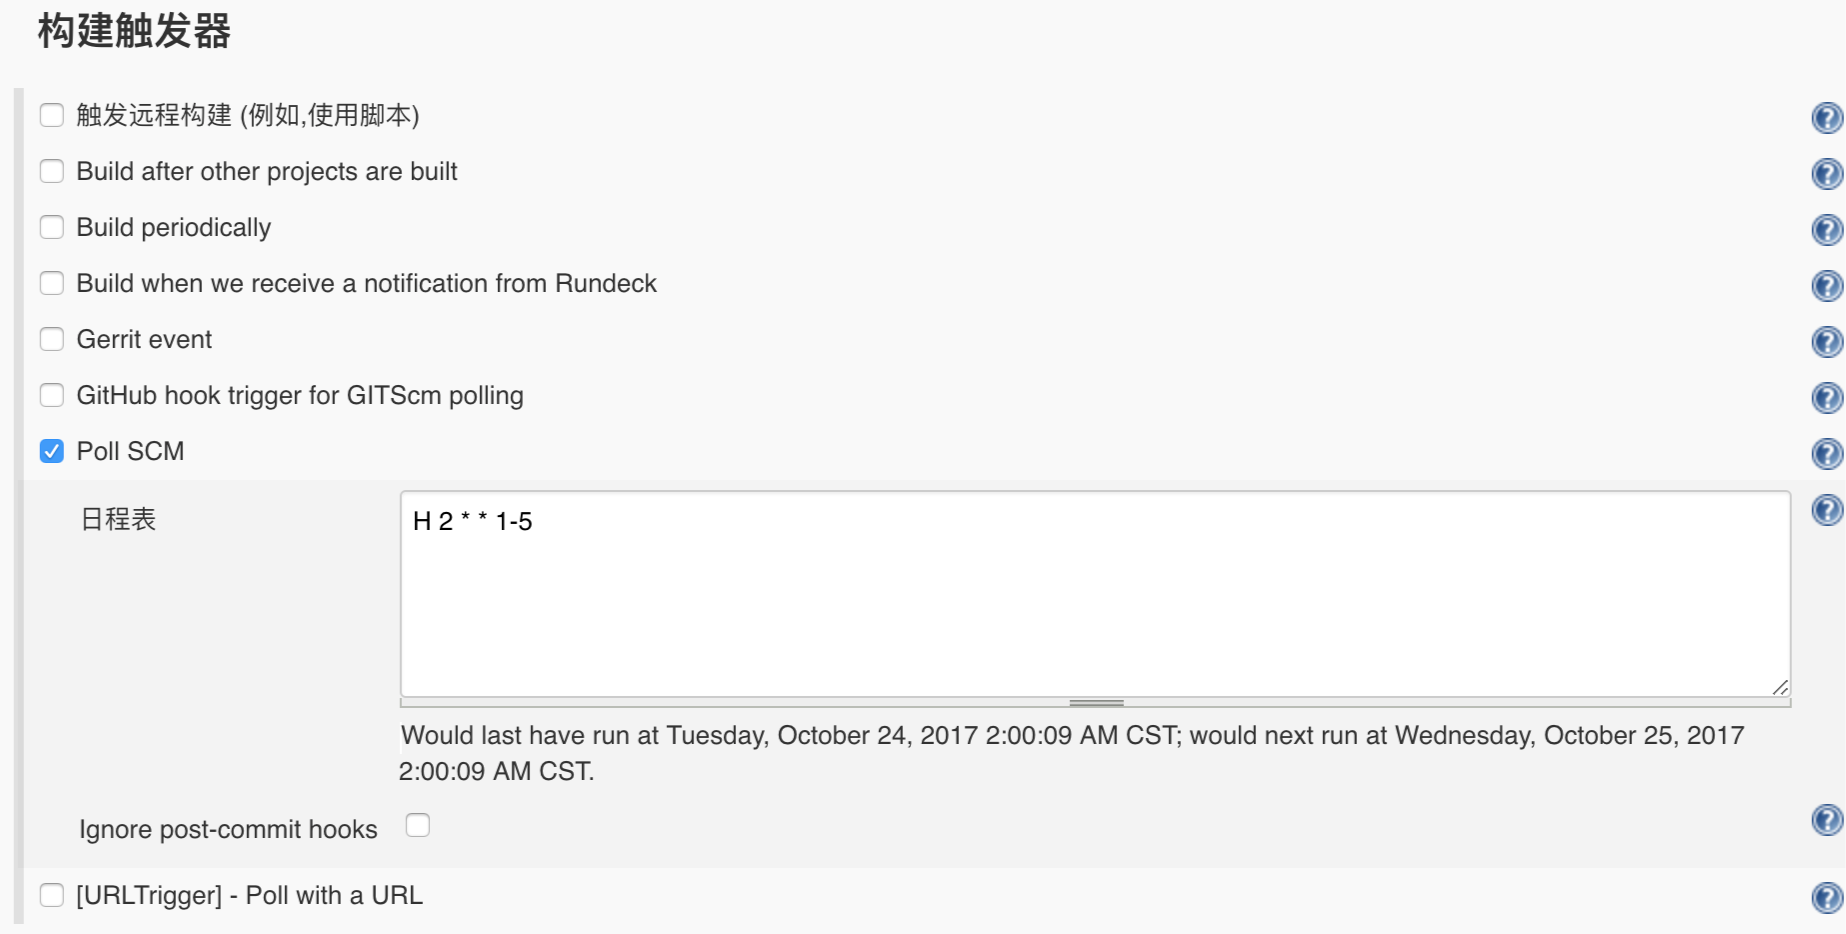
Task: Check GitHub hook trigger for GITScm polling
Action: point(51,395)
